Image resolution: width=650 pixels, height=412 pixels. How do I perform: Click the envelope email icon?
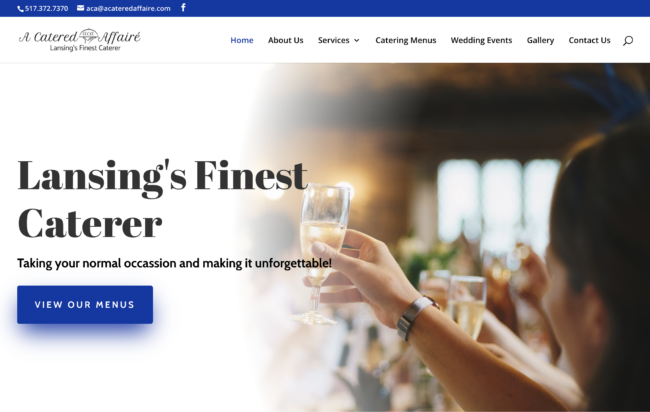[x=80, y=8]
